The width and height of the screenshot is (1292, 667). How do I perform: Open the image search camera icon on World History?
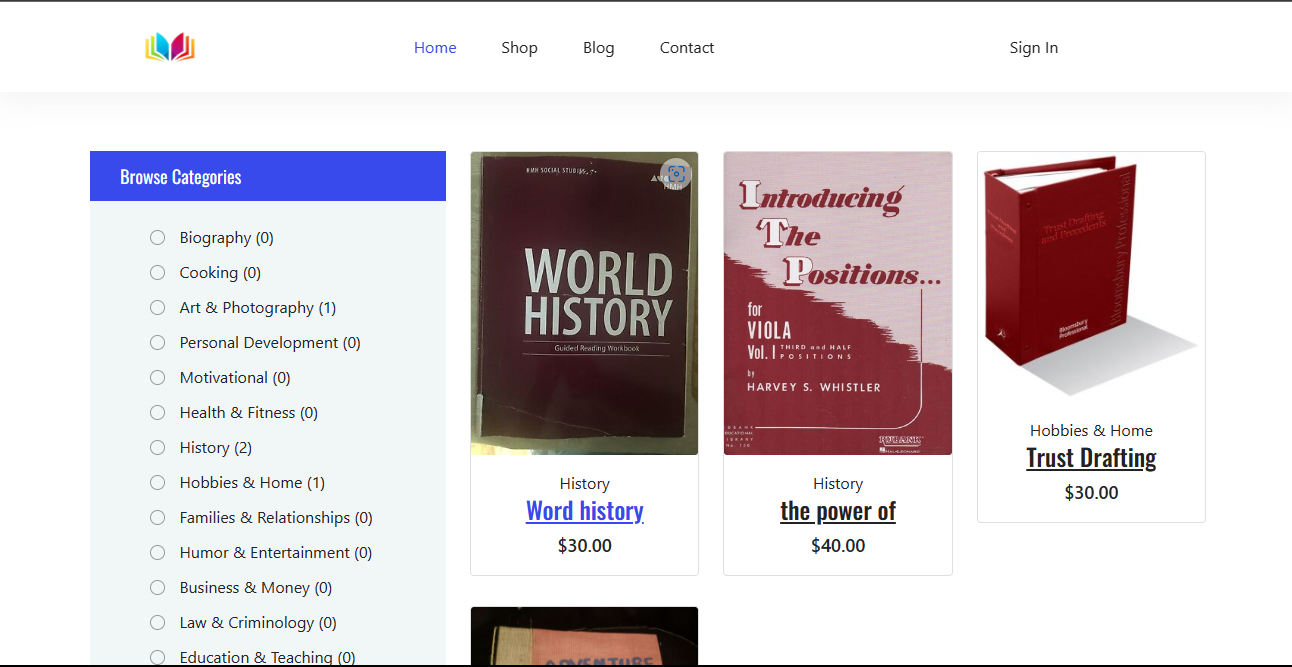(x=675, y=174)
